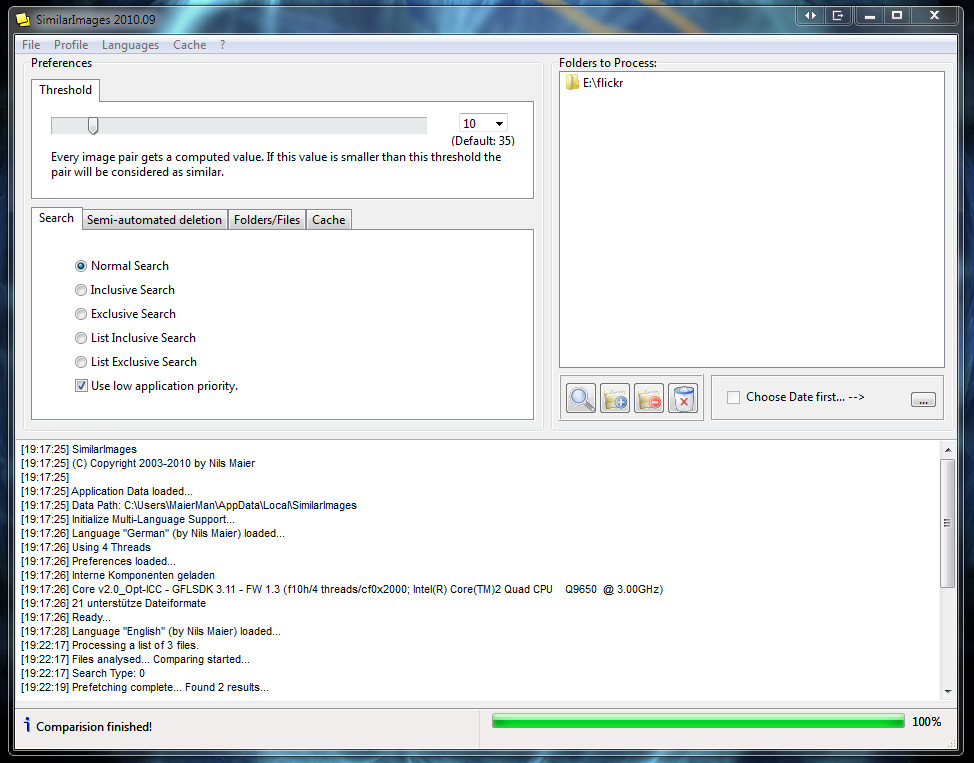974x763 pixels.
Task: Close the SimilarImages window
Action: tap(934, 16)
